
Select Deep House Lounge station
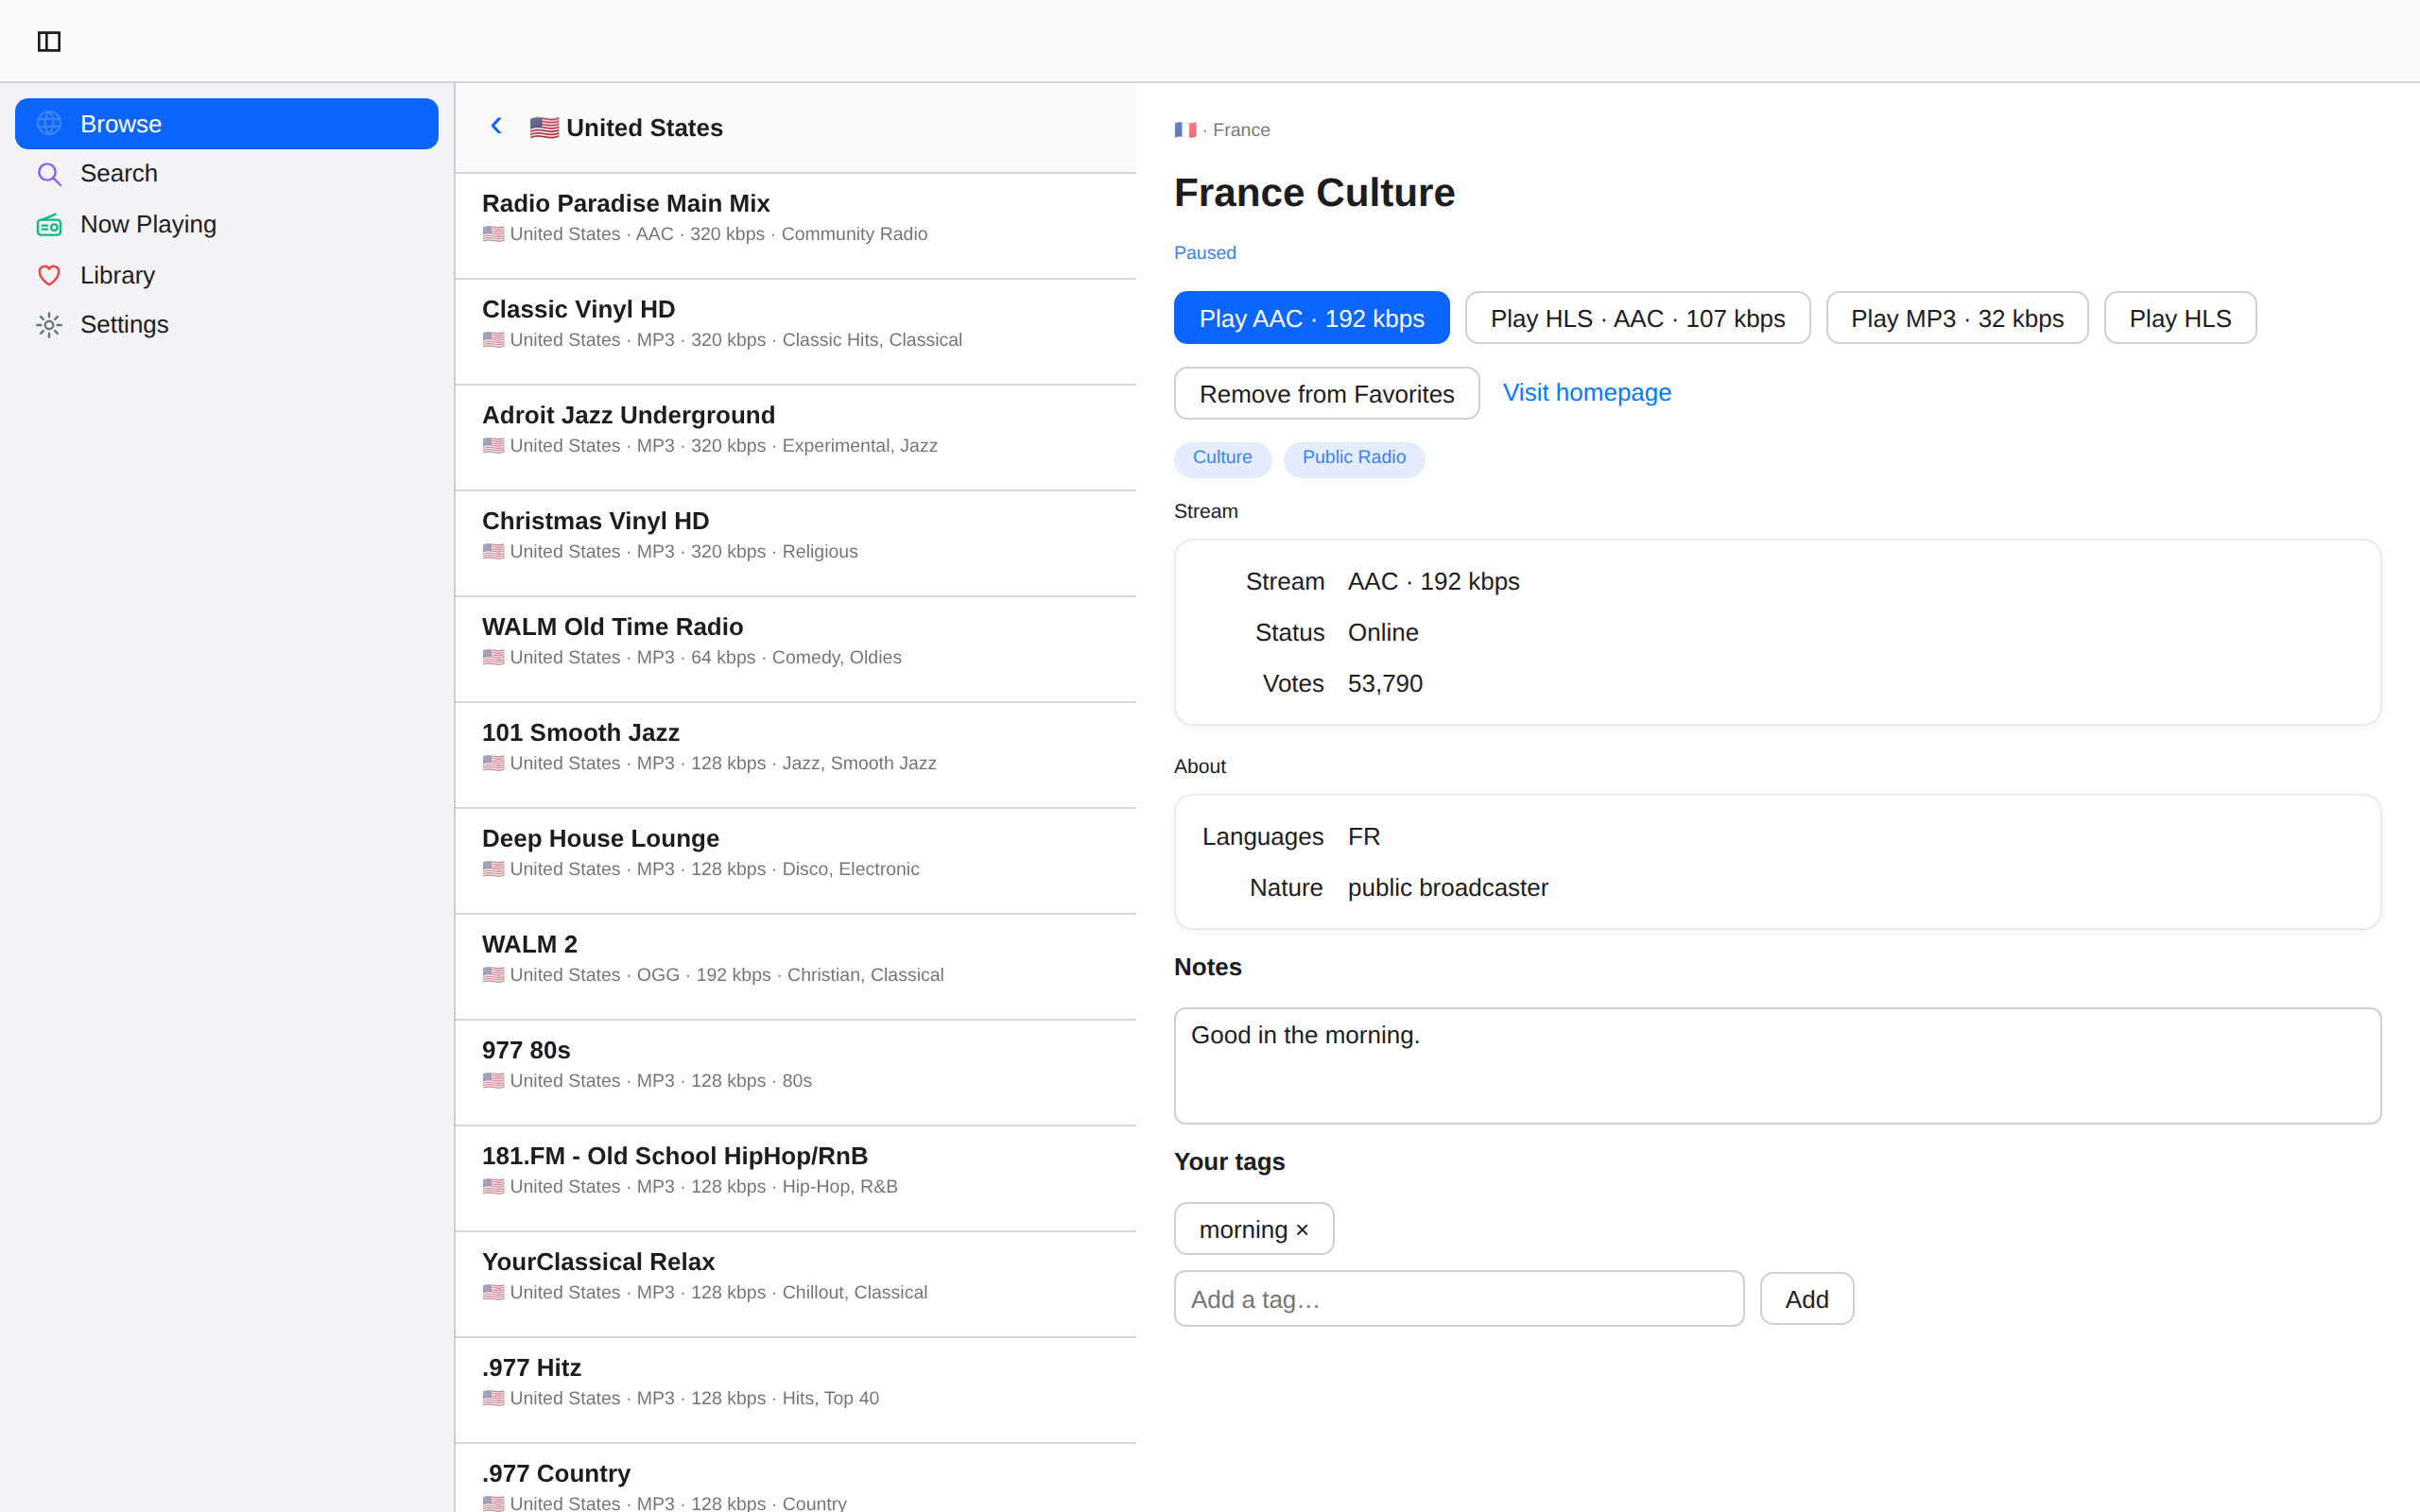click(x=796, y=861)
